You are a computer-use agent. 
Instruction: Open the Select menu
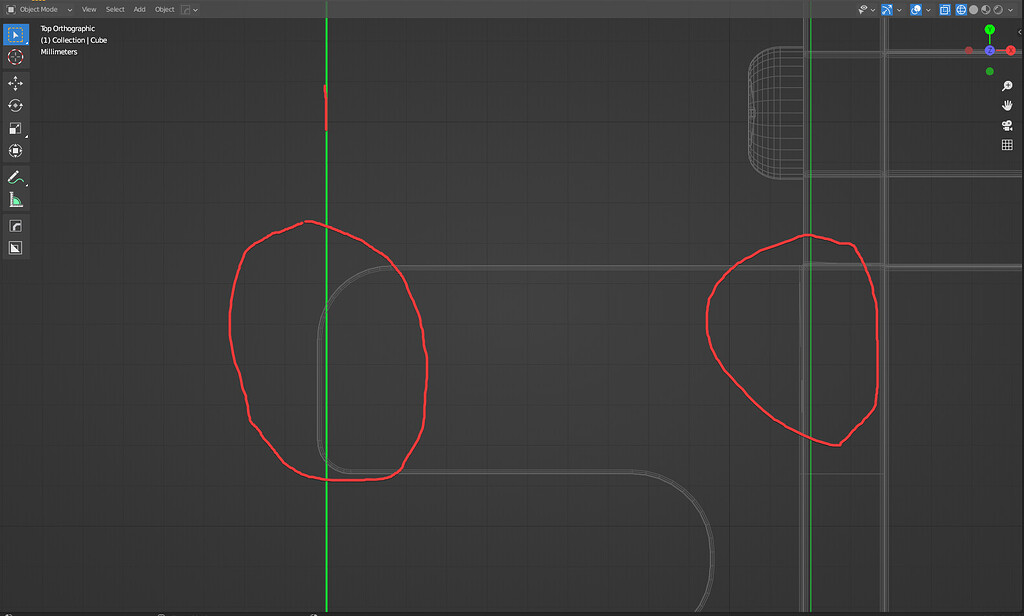115,10
